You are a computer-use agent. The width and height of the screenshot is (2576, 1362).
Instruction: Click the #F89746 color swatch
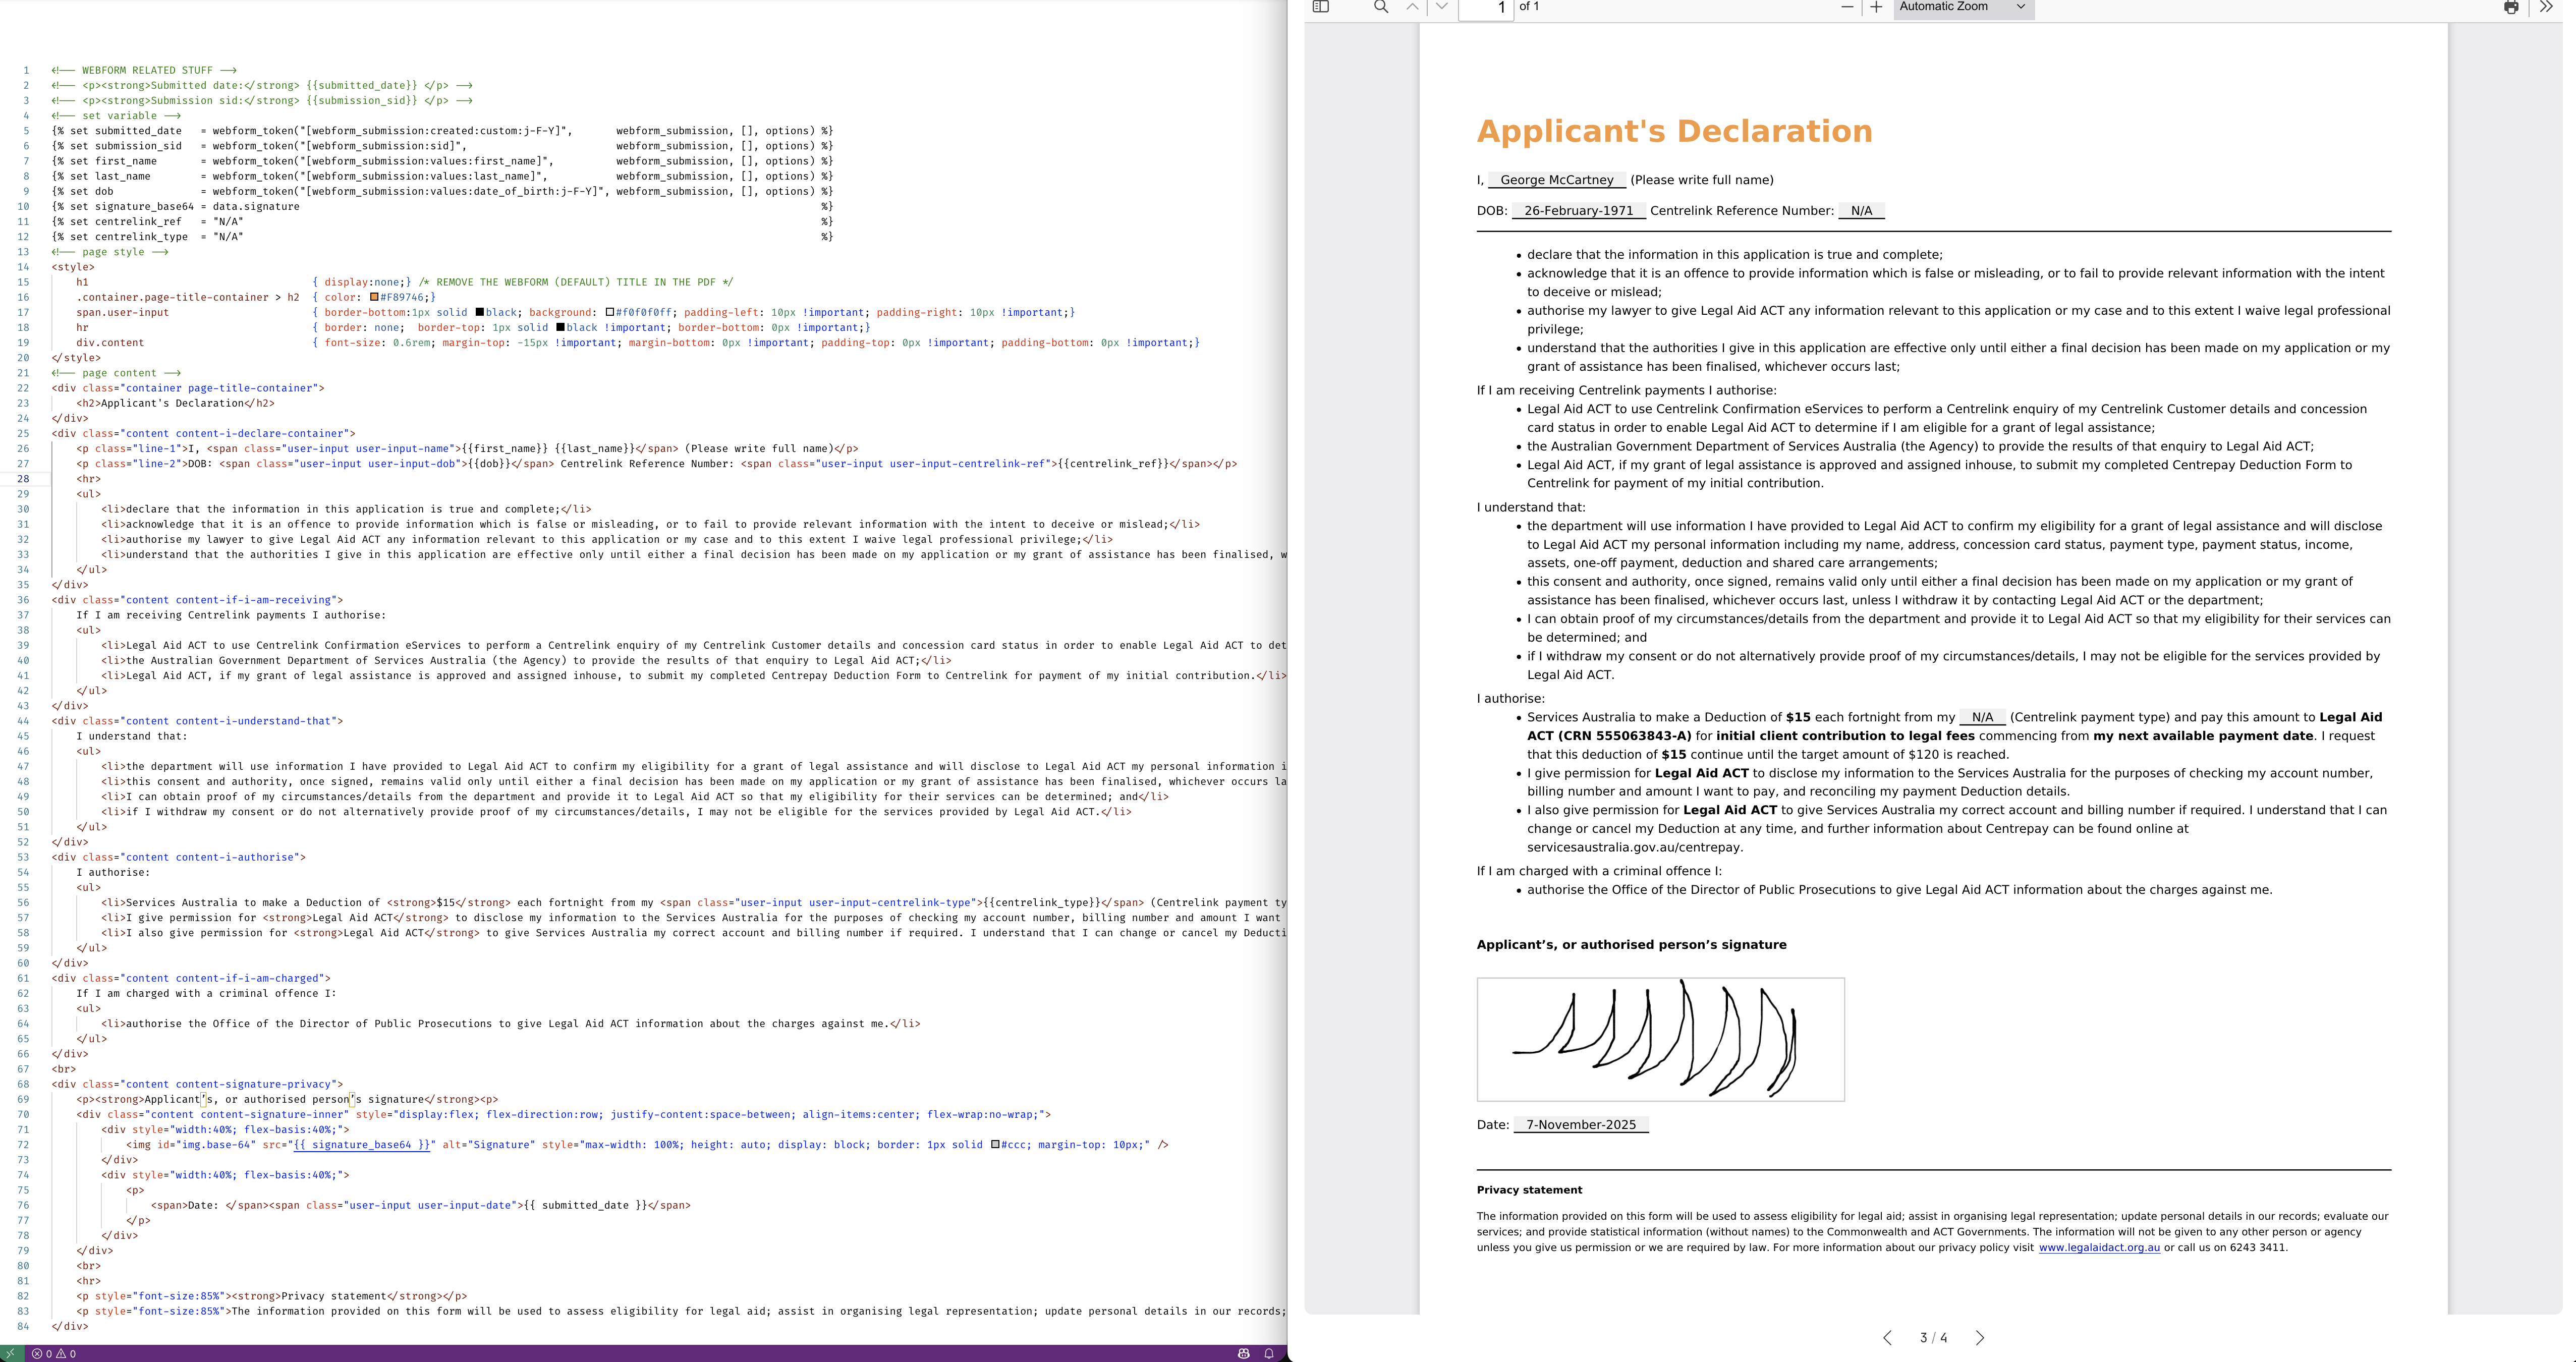coord(374,297)
